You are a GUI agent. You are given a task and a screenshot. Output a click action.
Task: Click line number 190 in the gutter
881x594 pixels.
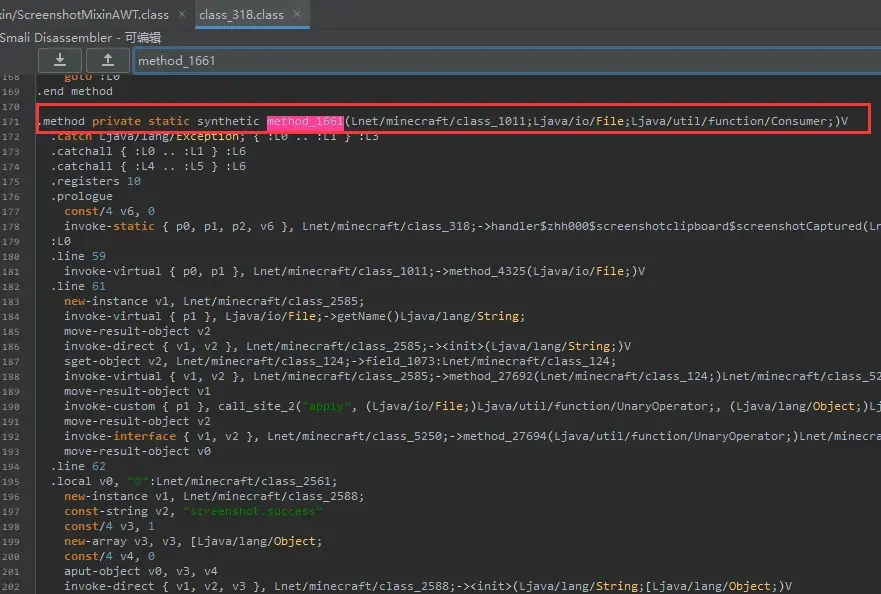[11, 407]
